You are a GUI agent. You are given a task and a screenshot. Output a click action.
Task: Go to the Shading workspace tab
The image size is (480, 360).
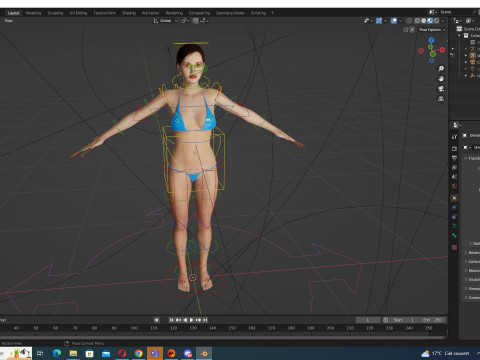[x=129, y=13]
